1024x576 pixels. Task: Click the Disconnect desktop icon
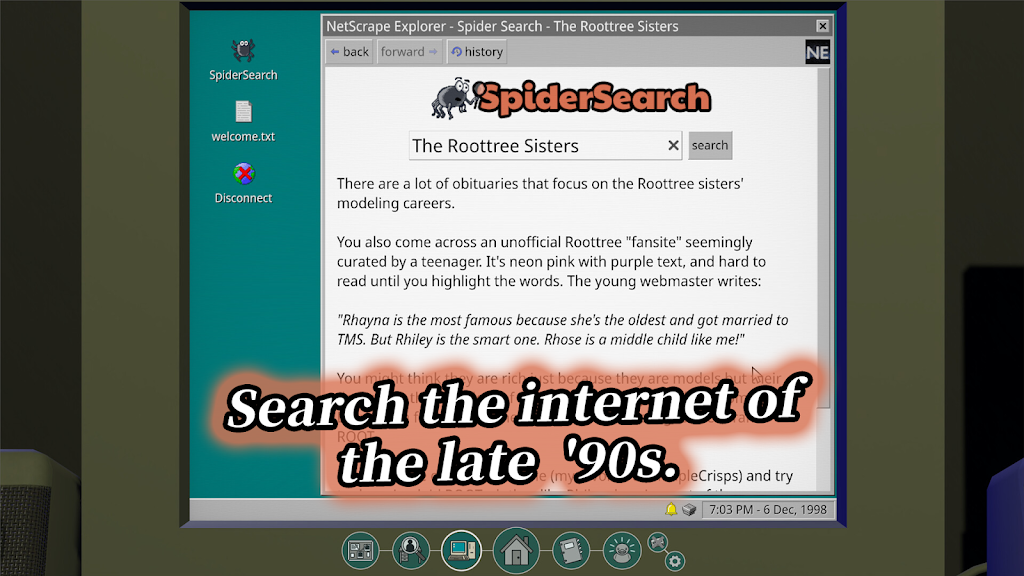[243, 184]
